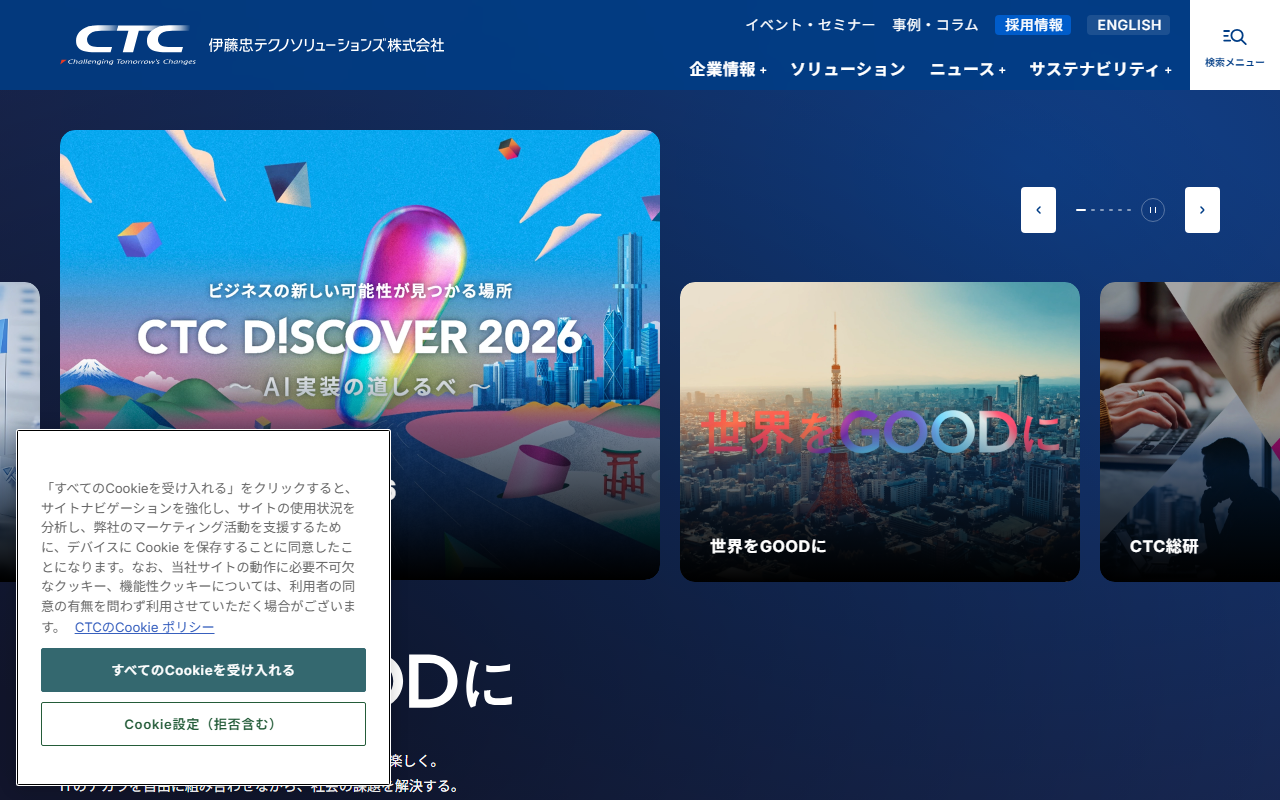Viewport: 1280px width, 800px height.
Task: Pause the carousel autoplay
Action: pos(1153,210)
